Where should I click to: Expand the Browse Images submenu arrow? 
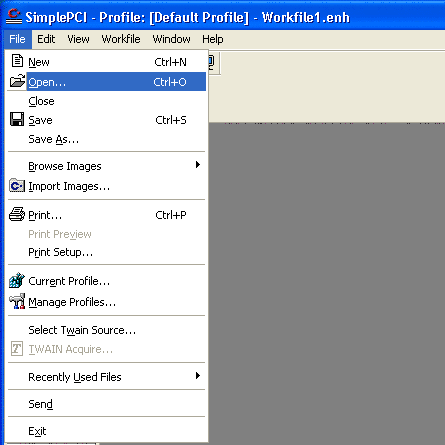click(198, 165)
